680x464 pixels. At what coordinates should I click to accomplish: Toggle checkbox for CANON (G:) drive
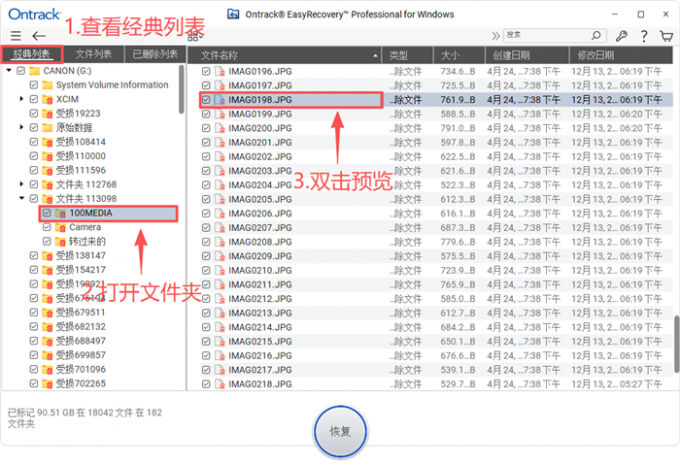(x=20, y=71)
